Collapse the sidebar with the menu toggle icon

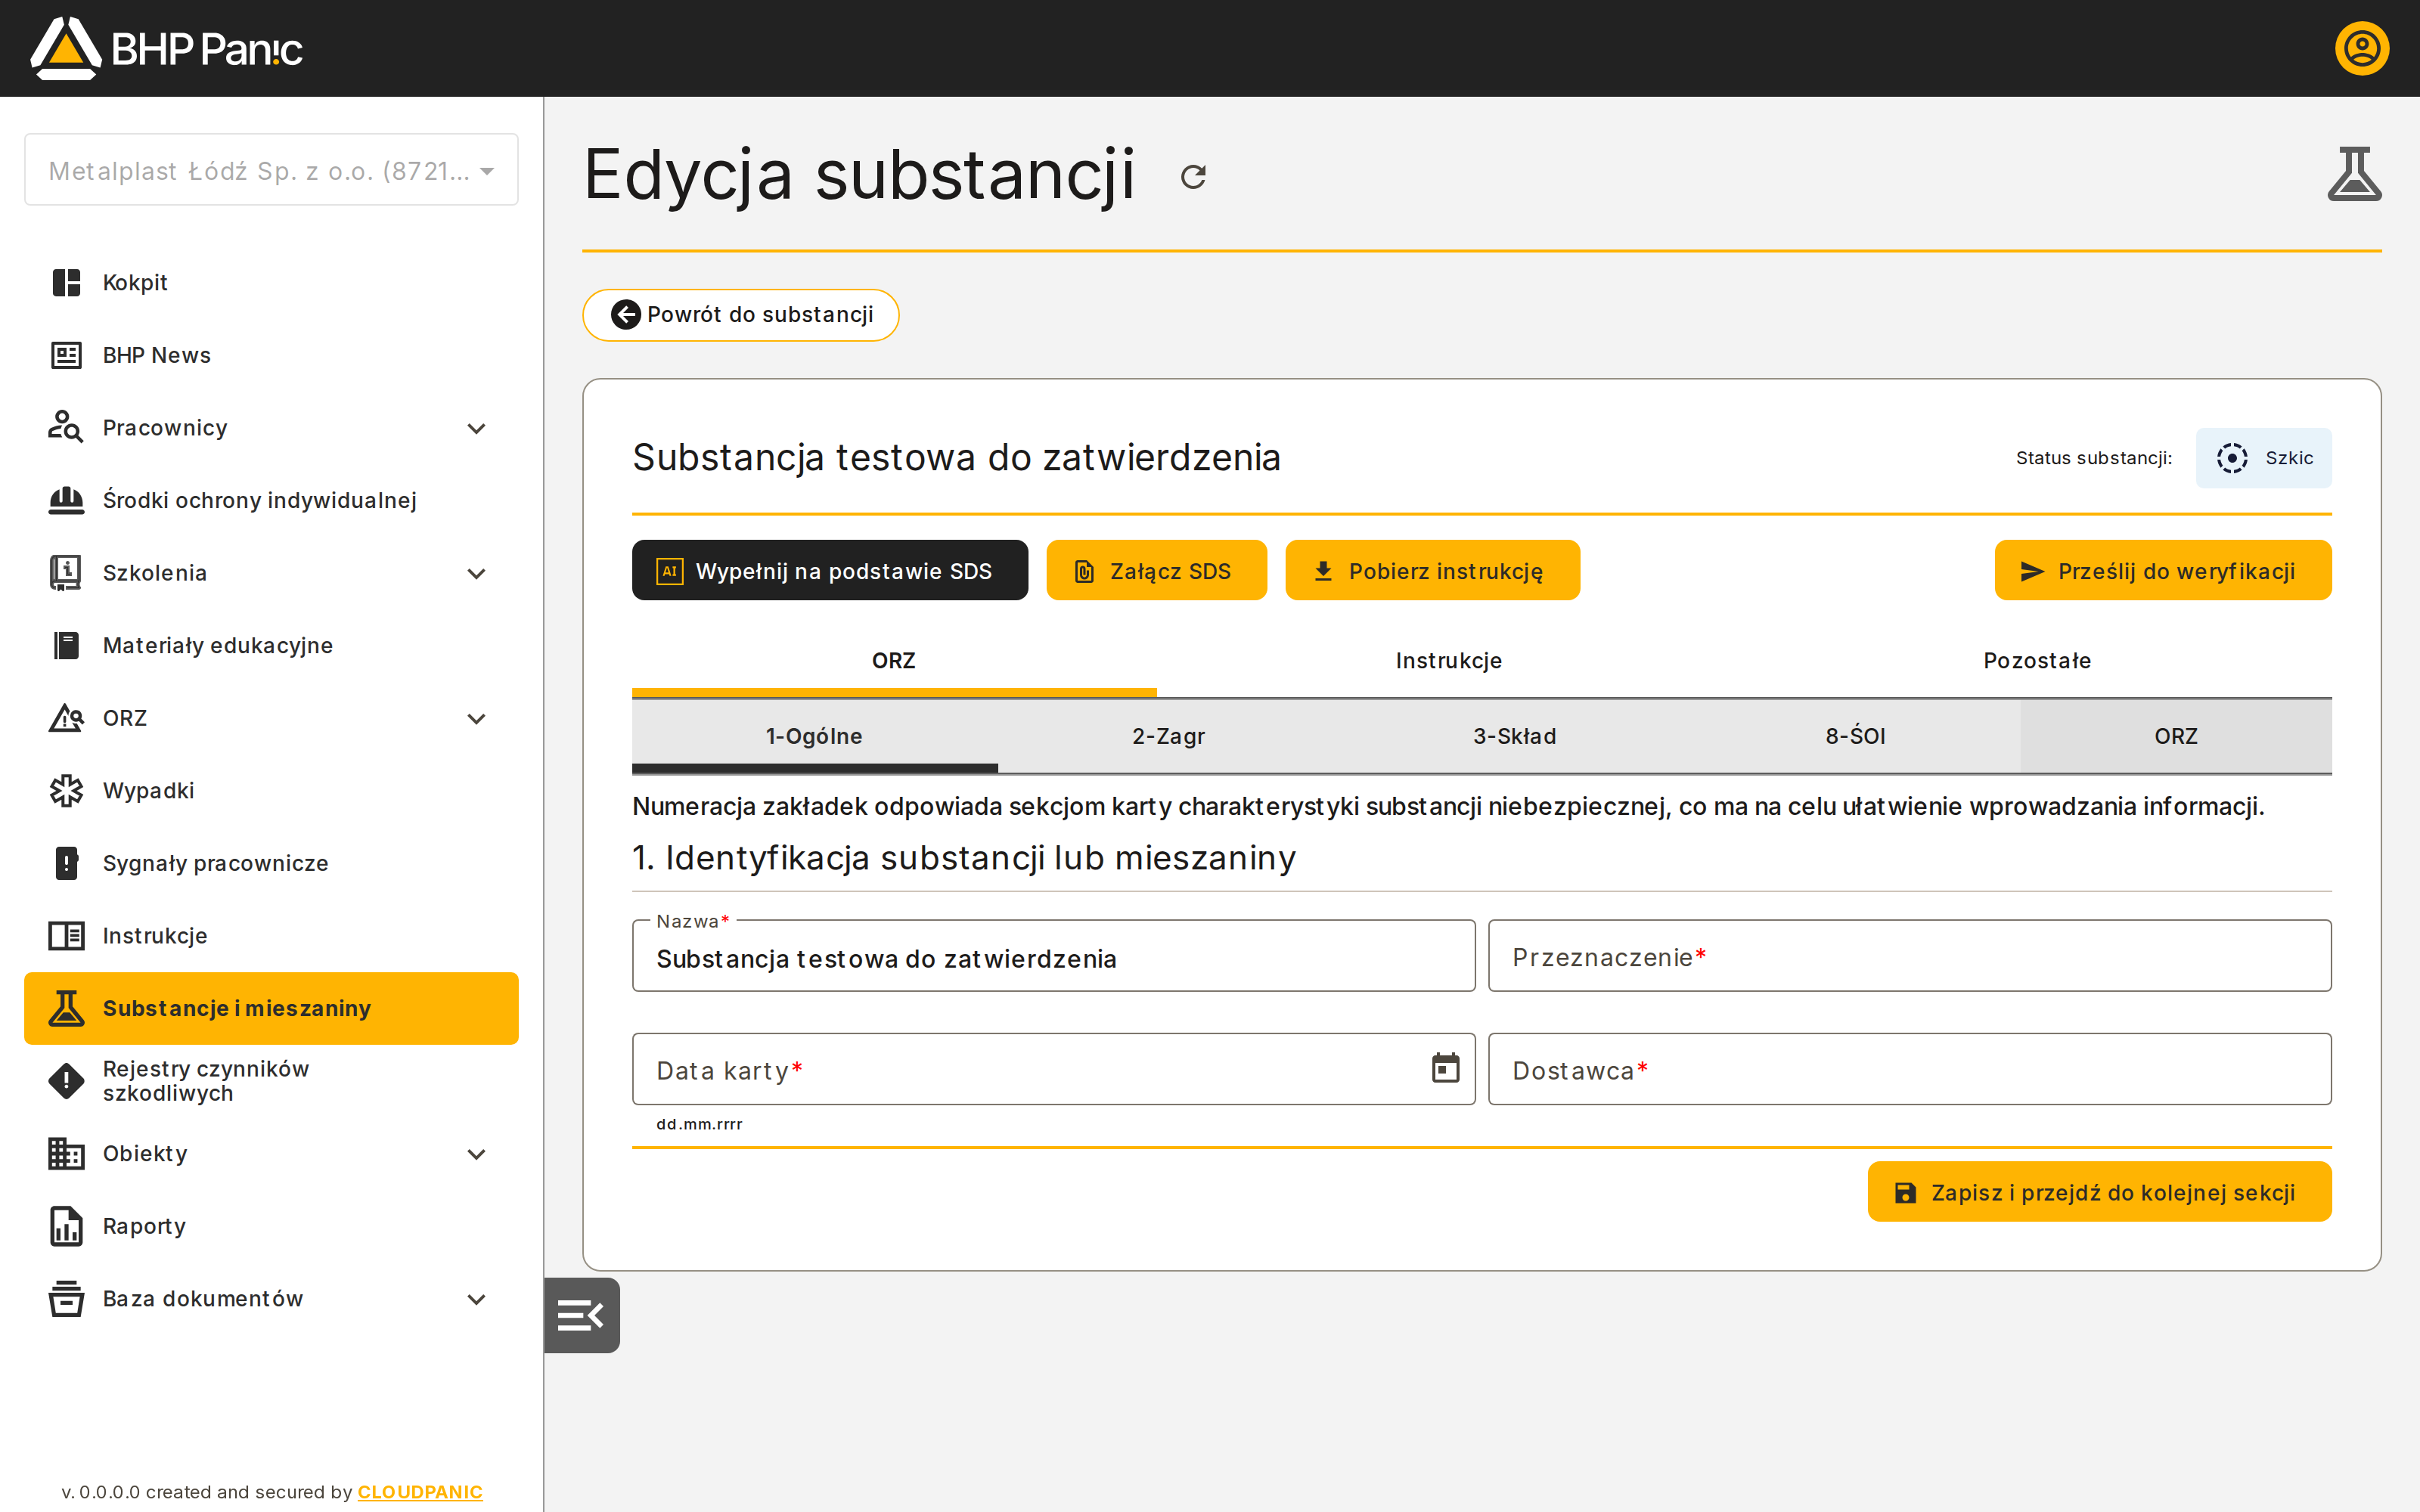pos(581,1315)
